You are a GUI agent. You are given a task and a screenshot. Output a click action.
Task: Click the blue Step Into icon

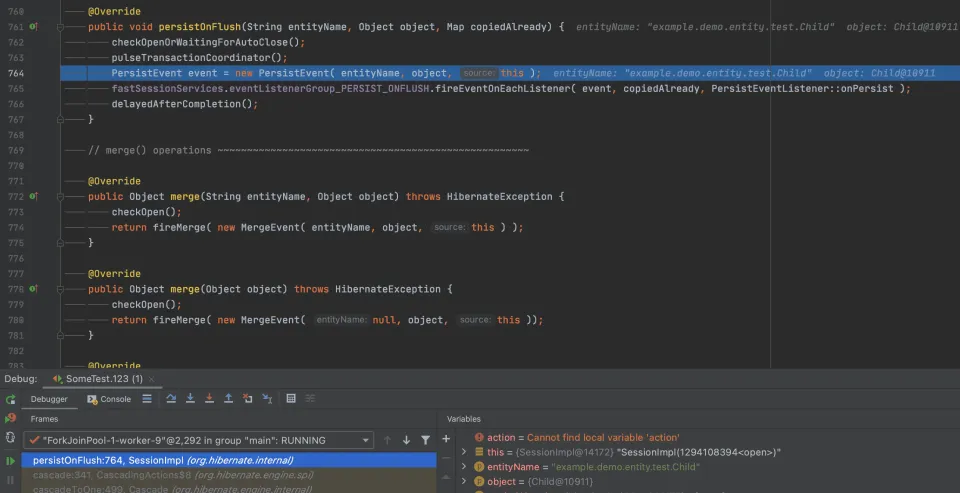(190, 399)
